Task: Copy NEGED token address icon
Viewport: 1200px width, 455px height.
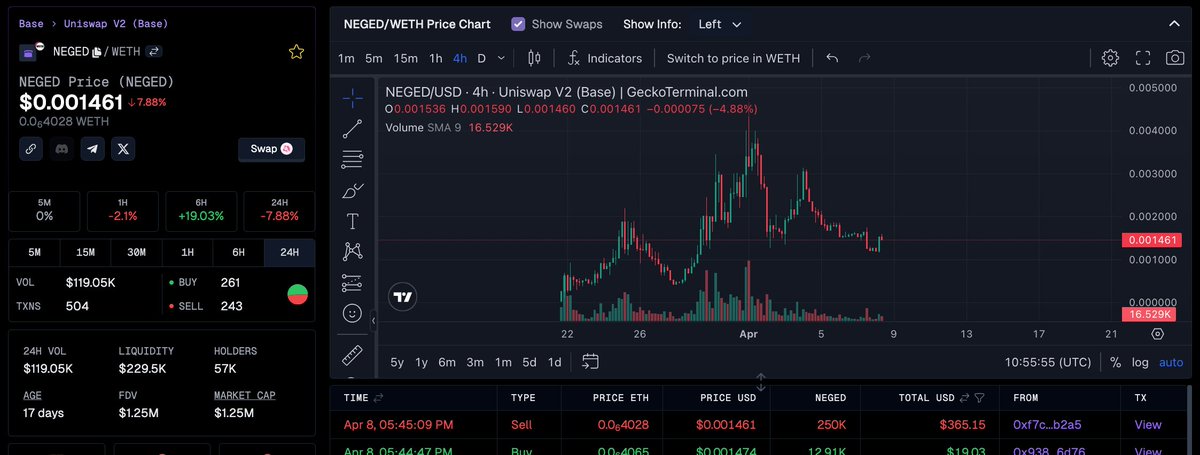Action: tap(97, 52)
